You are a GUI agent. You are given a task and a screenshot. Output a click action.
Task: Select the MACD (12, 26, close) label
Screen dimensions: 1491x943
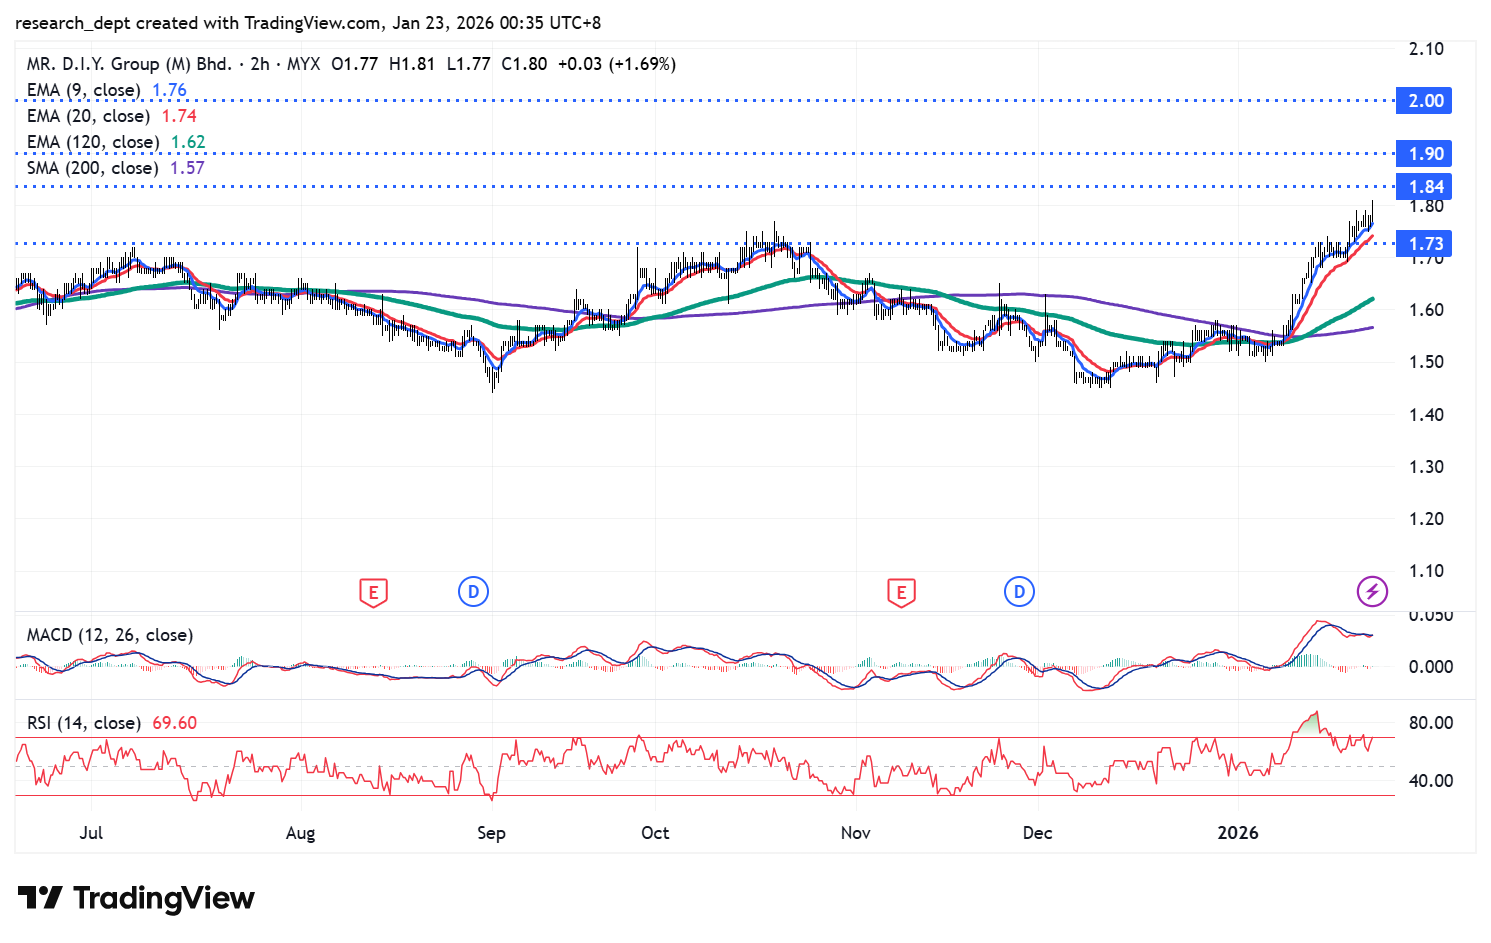(110, 635)
